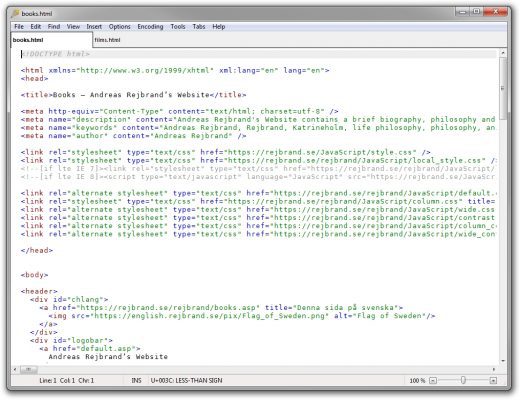Click the <head> opening tag
Screen dimensions: 520x400
coord(34,79)
